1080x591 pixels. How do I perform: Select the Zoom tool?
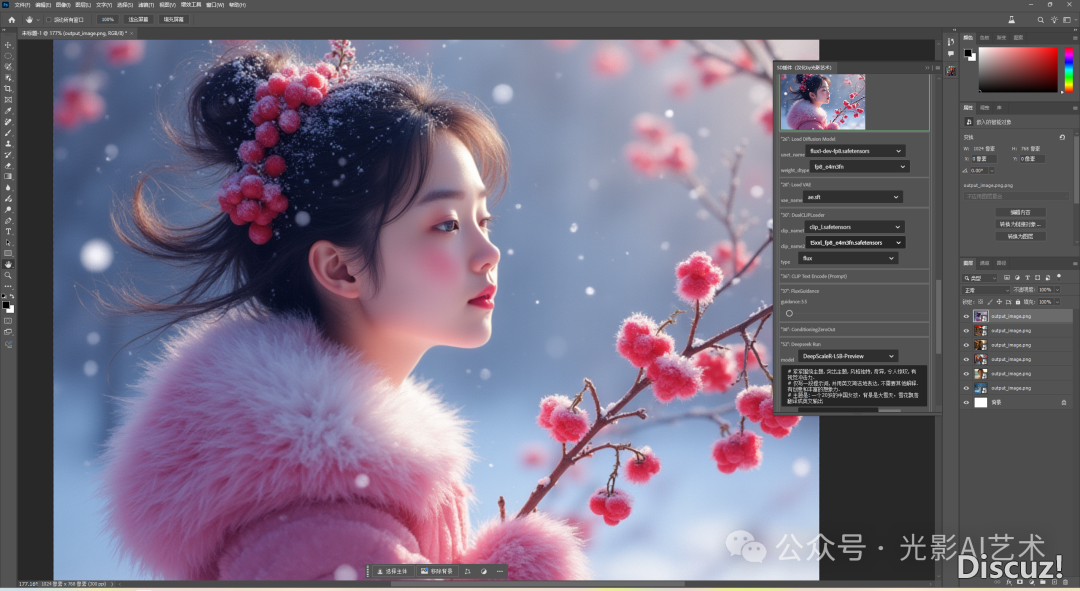coord(8,276)
